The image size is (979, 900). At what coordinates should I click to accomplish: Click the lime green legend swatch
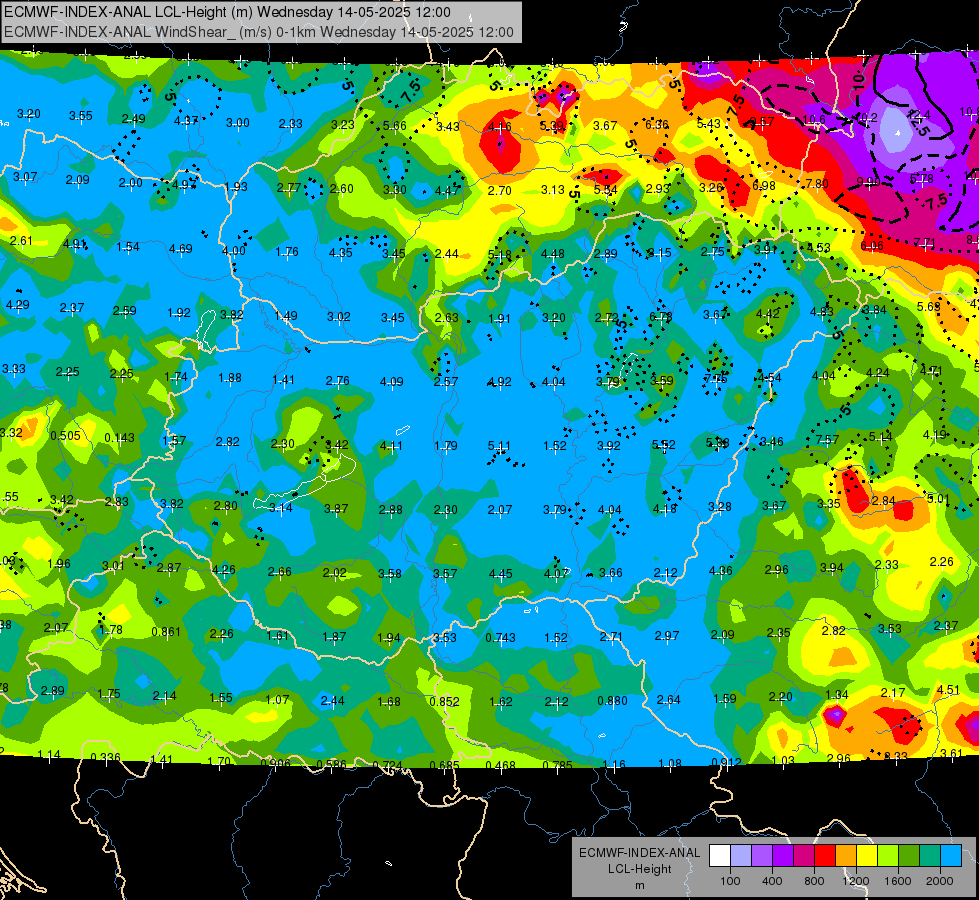(888, 856)
